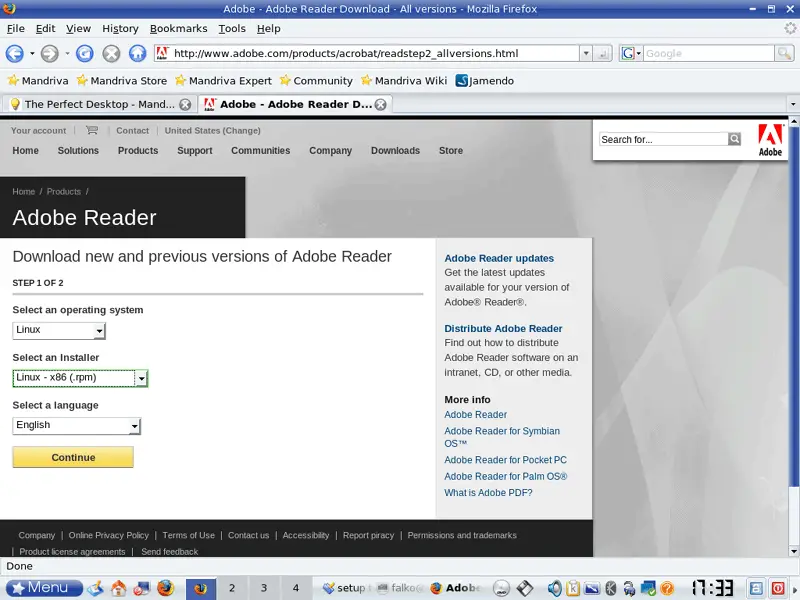Viewport: 800px width, 600px height.
Task: Open the Adobe Reader updates link
Action: coord(499,258)
